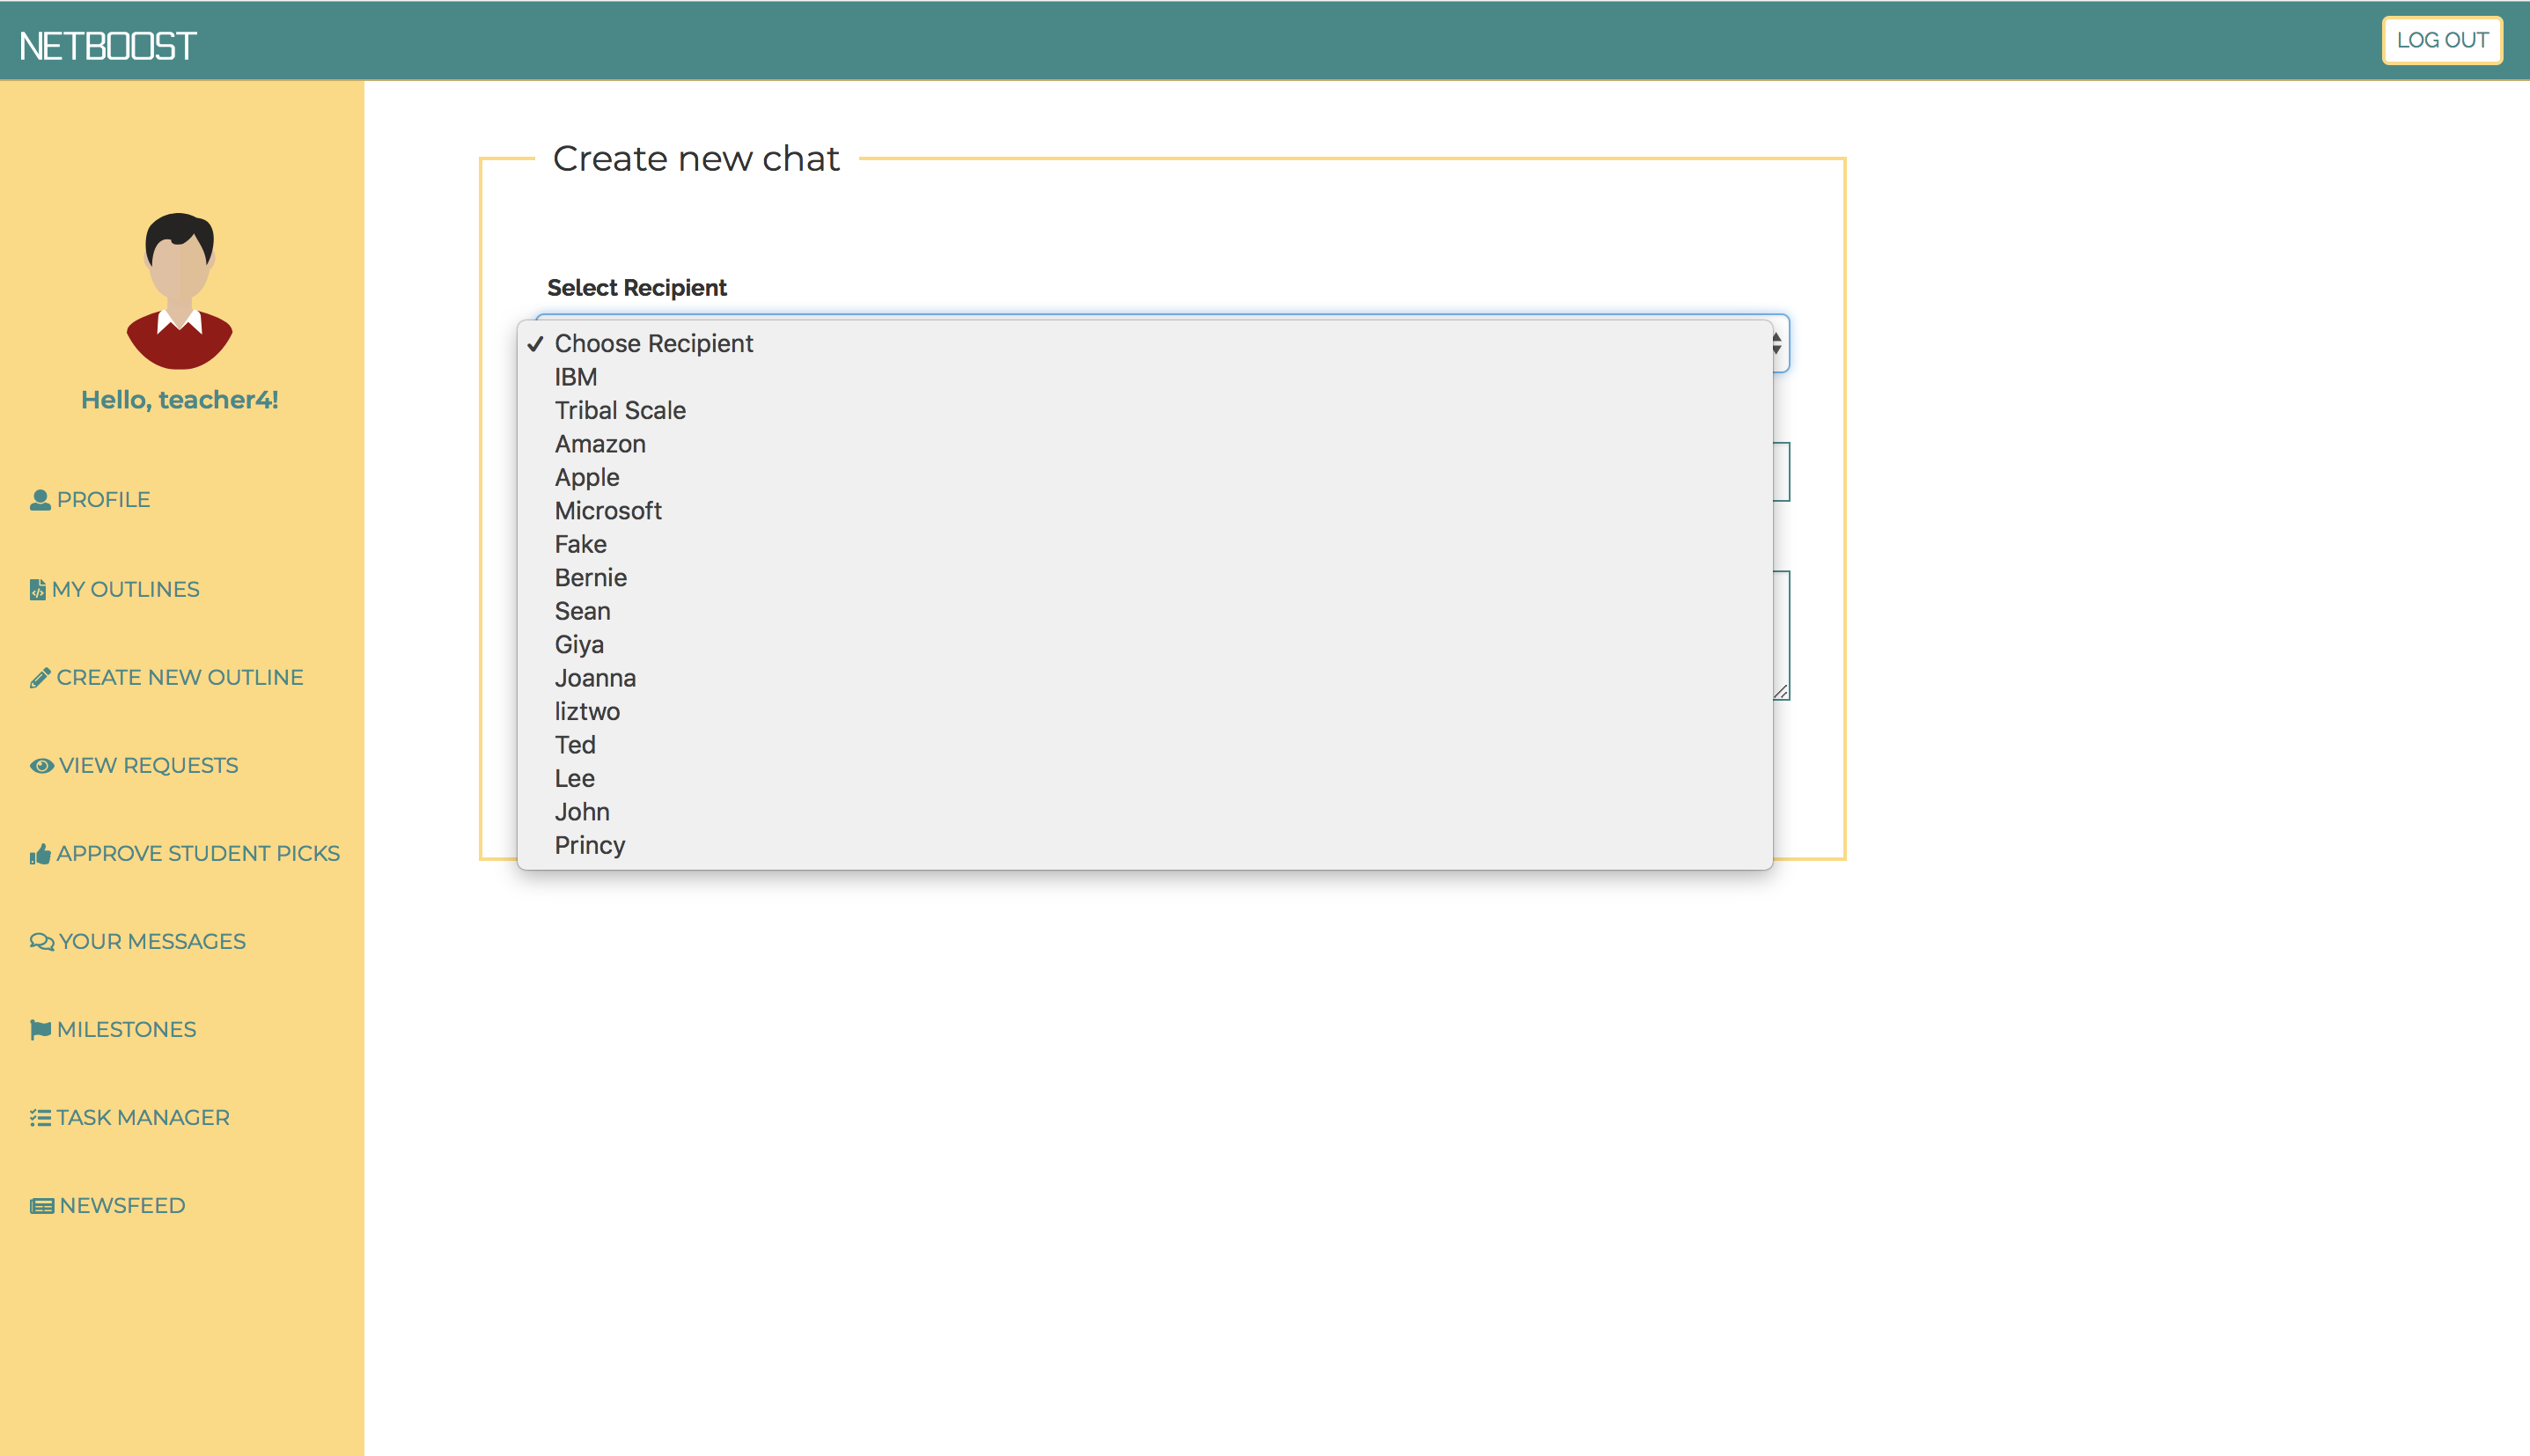Image resolution: width=2530 pixels, height=1456 pixels.
Task: Select the Choose Recipient placeholder option
Action: pyautogui.click(x=1145, y=344)
